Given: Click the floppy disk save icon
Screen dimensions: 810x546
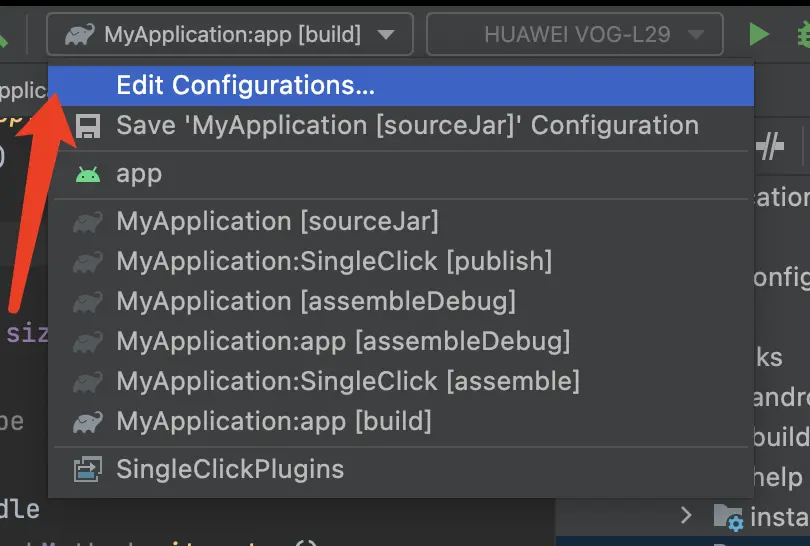Looking at the screenshot, I should point(88,126).
